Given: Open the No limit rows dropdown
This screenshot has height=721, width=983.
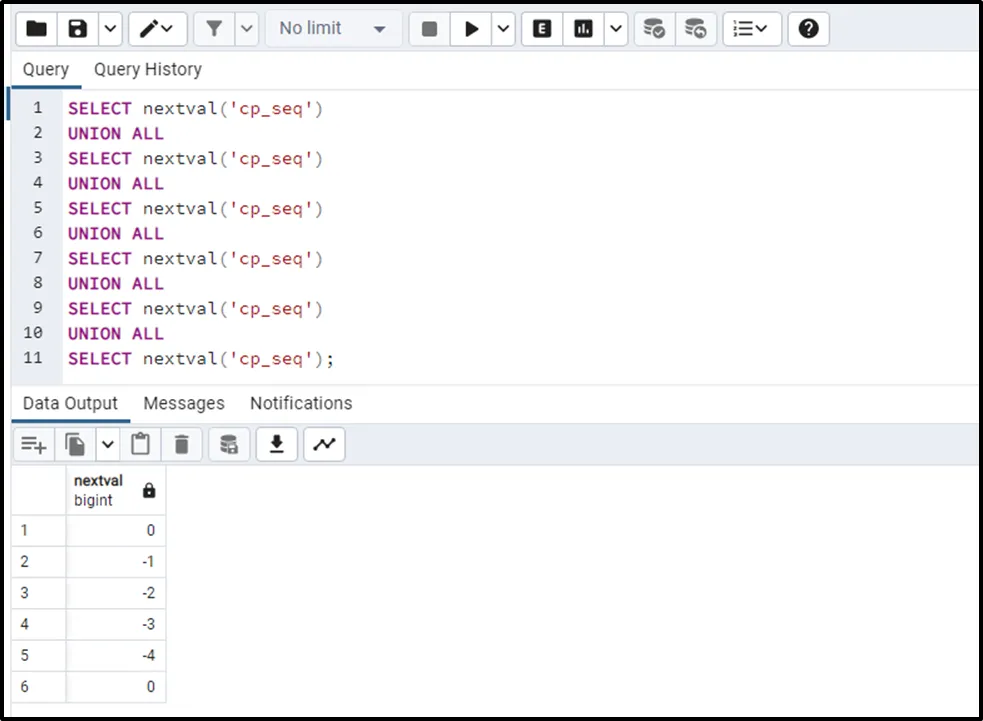Looking at the screenshot, I should click(332, 29).
